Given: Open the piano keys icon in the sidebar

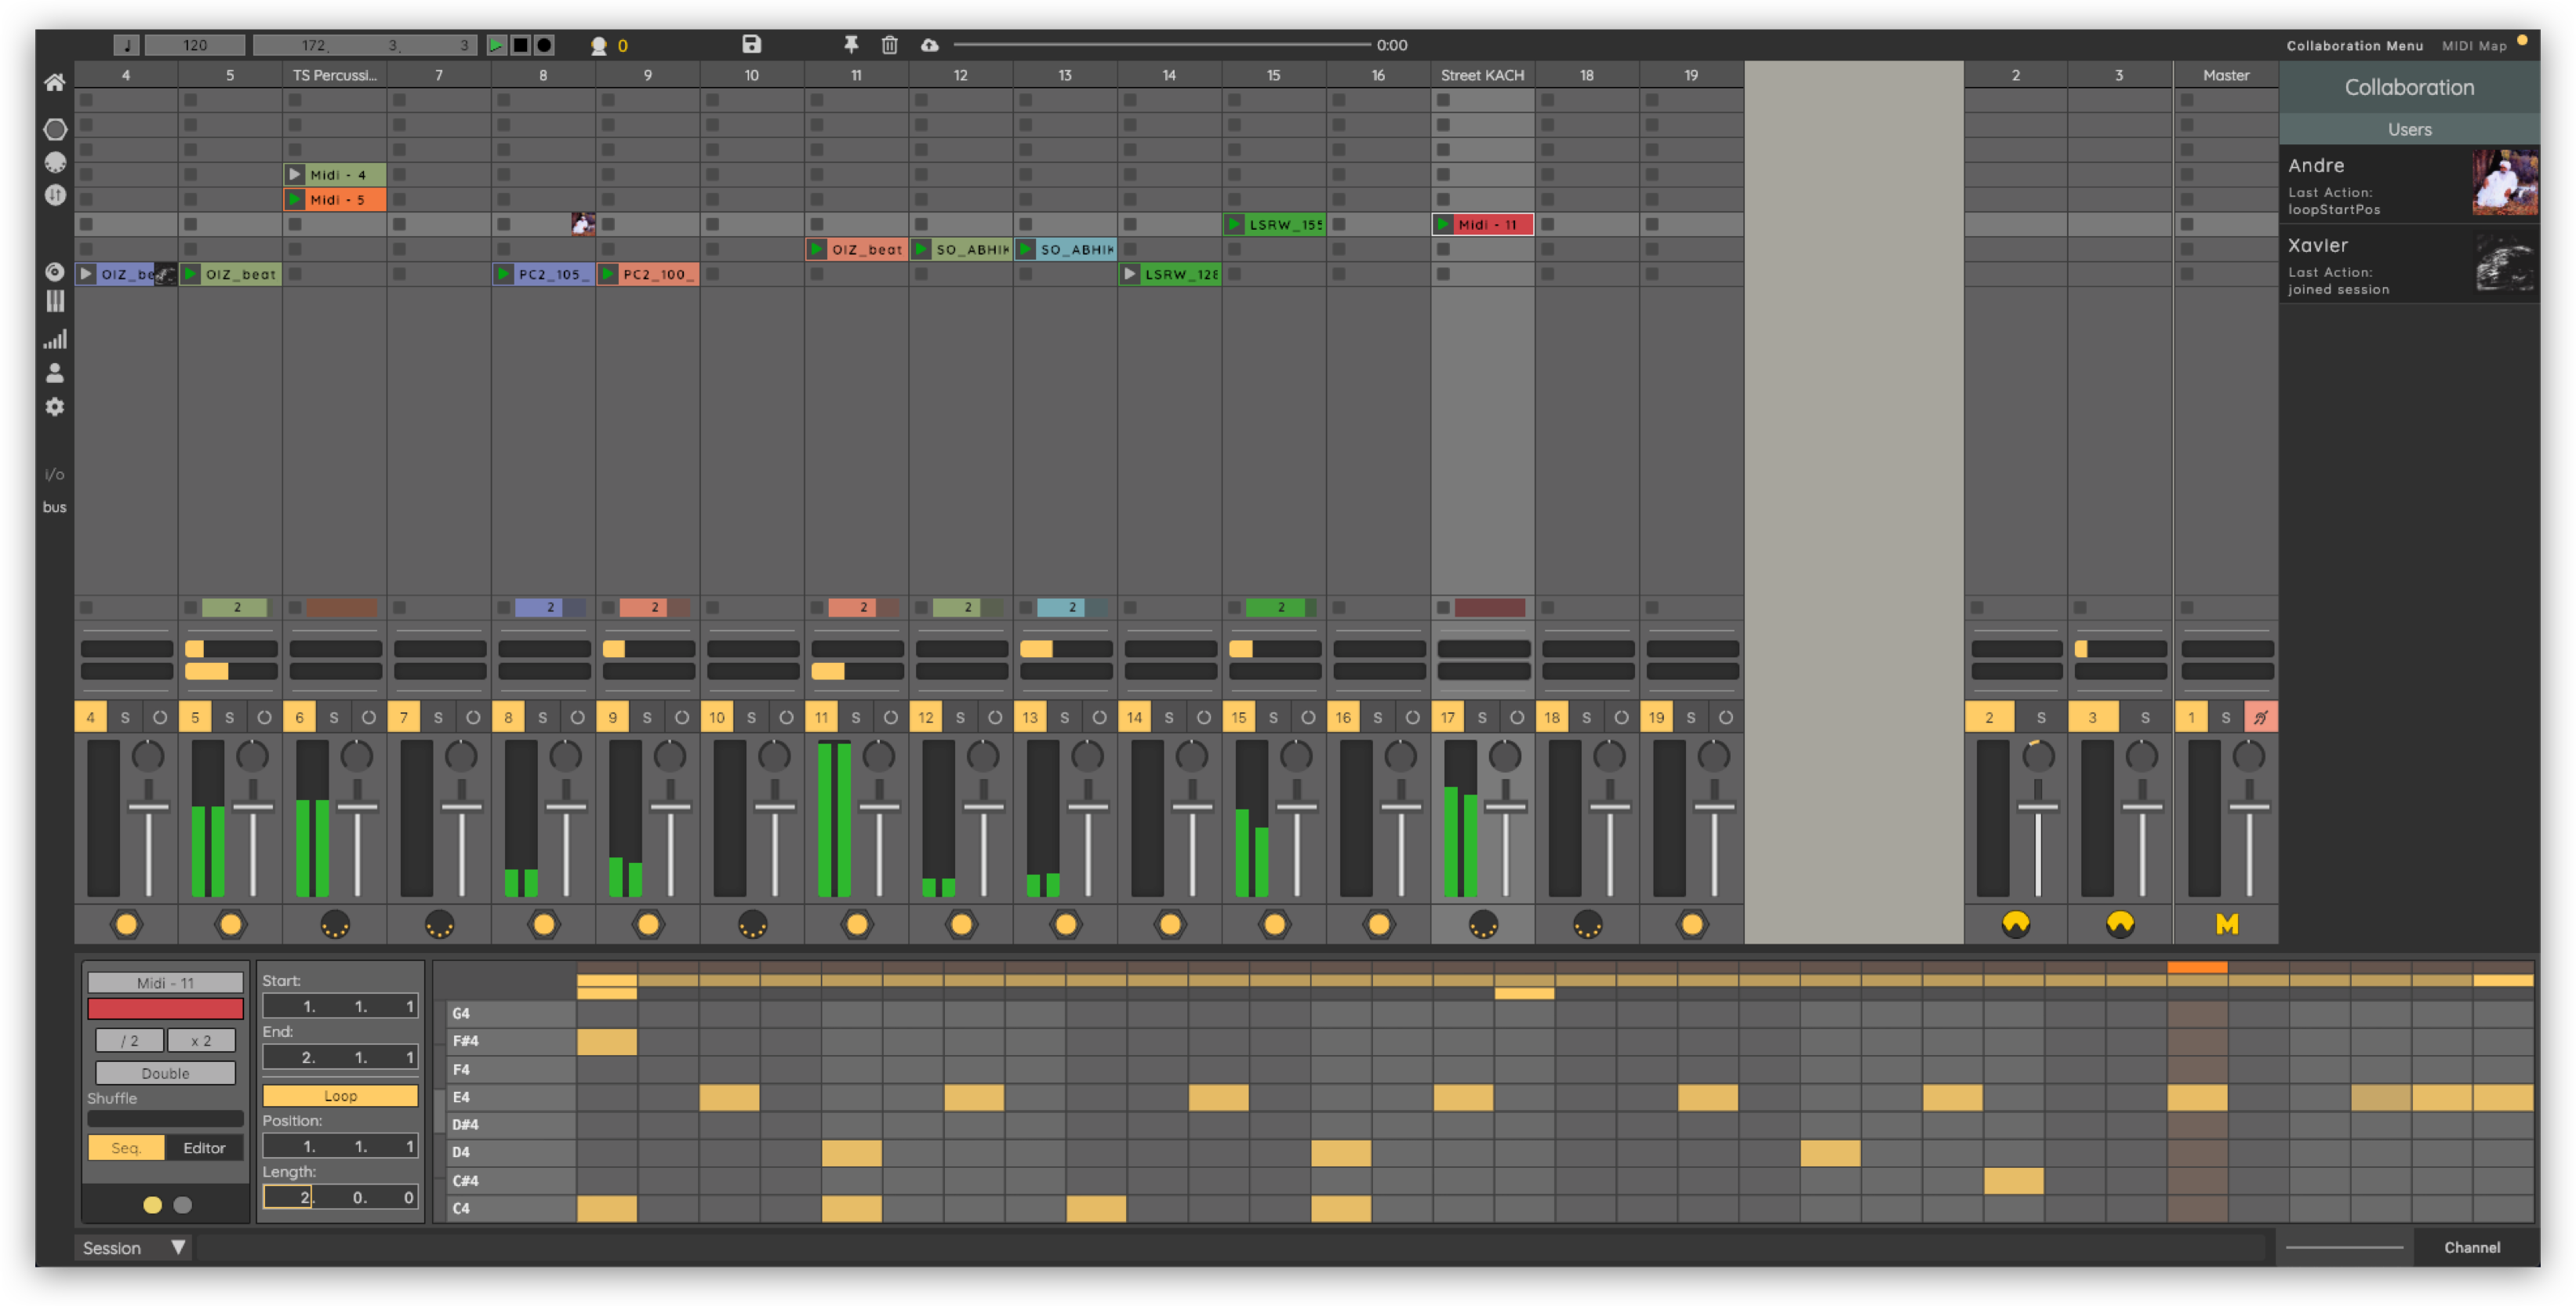Looking at the screenshot, I should tap(55, 301).
